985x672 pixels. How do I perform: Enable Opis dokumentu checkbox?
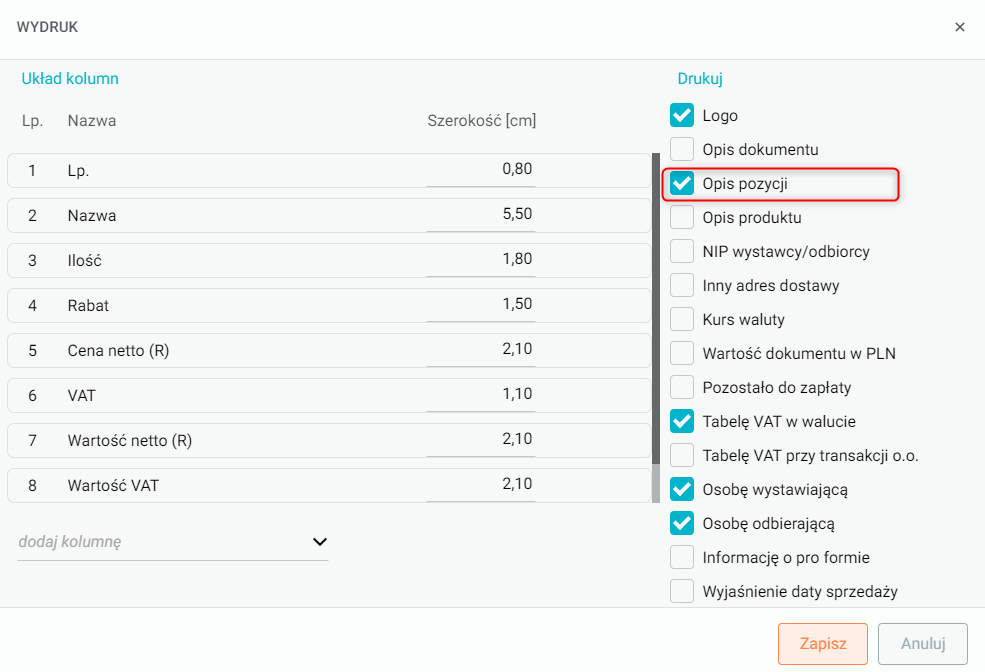[x=682, y=149]
